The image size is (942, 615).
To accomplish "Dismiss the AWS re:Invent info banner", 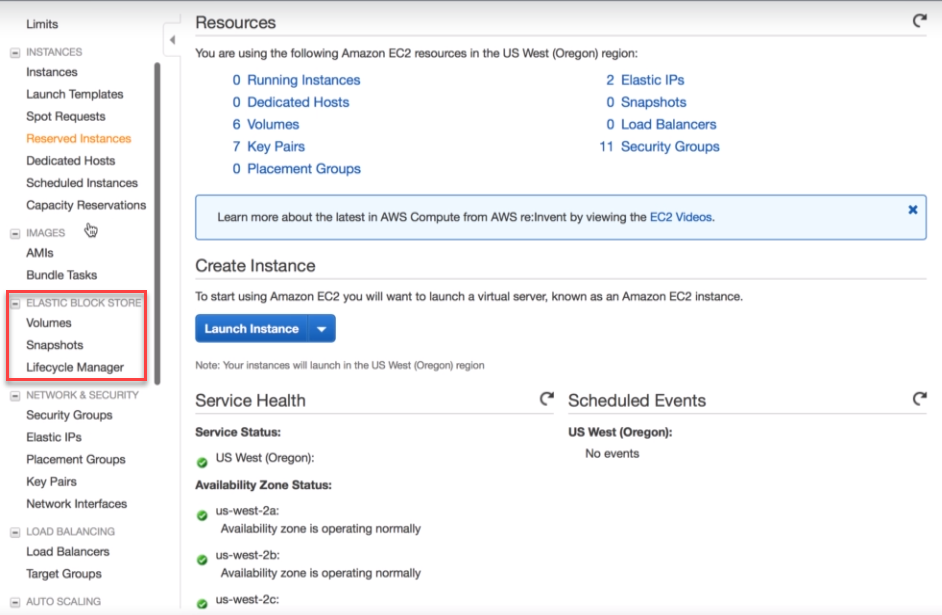I will point(913,210).
